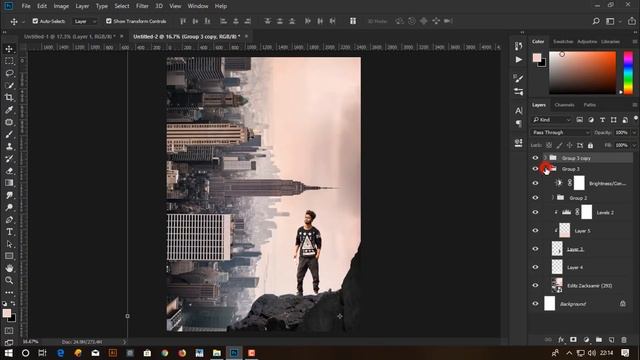Open the Fill value dropdown arrow
This screenshot has height=360, width=640.
point(634,145)
